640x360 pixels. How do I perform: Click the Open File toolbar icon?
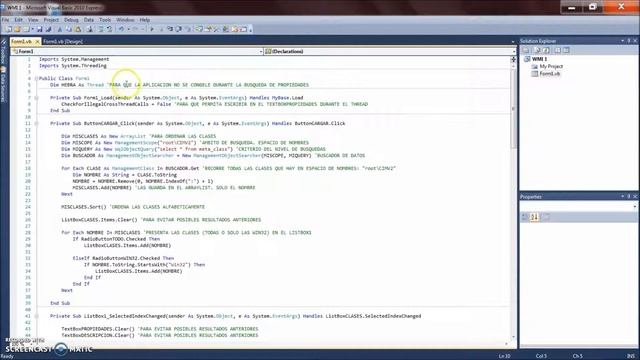click(17, 29)
